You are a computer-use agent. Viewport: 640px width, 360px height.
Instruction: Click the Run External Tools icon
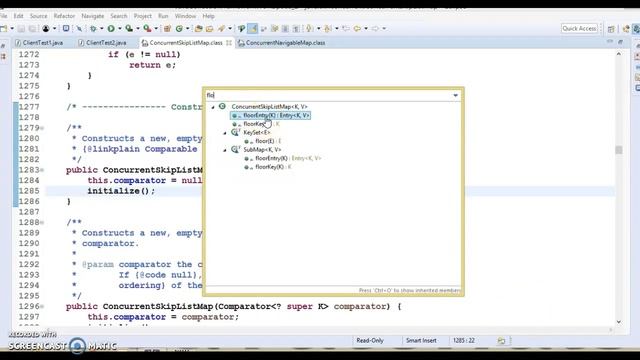[147, 29]
